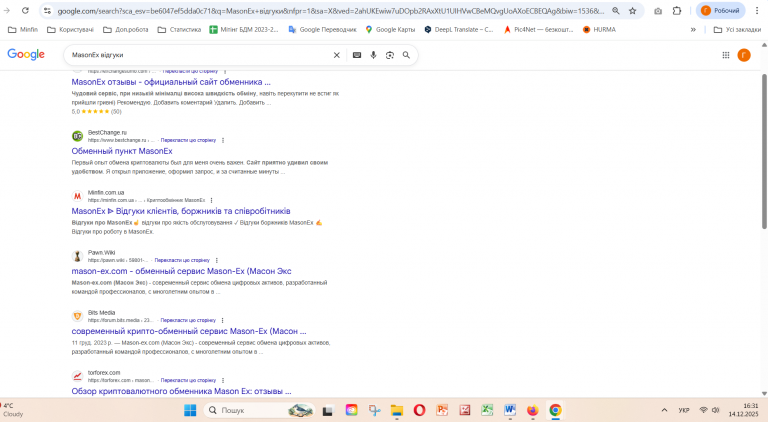
Task: Click the scrollbar down arrow
Action: point(764,393)
